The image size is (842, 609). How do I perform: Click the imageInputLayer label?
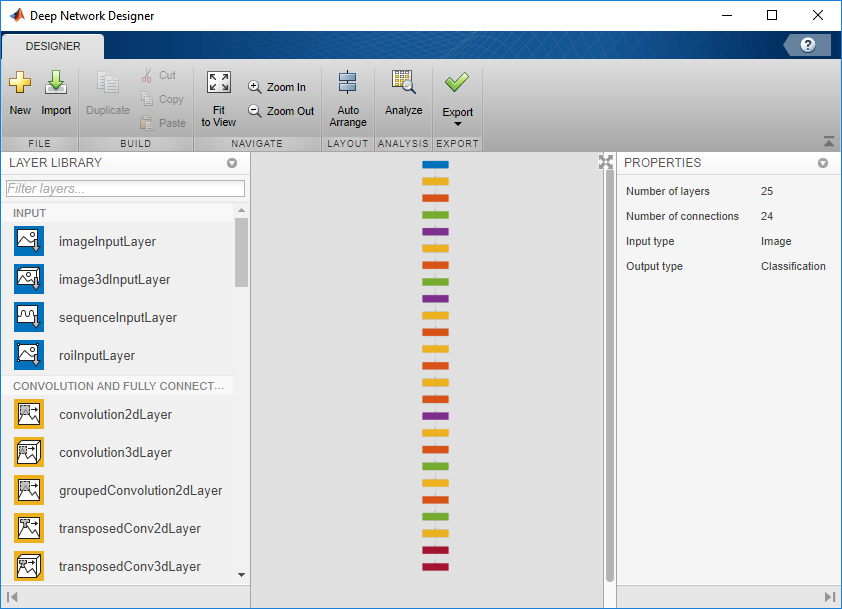pyautogui.click(x=107, y=242)
